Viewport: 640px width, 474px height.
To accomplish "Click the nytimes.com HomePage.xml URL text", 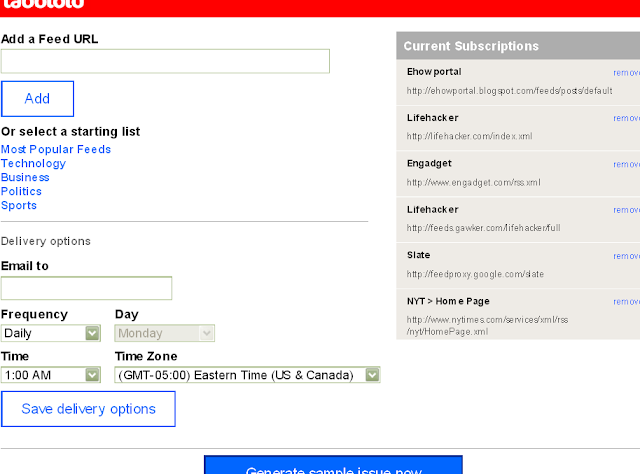I will pos(487,325).
